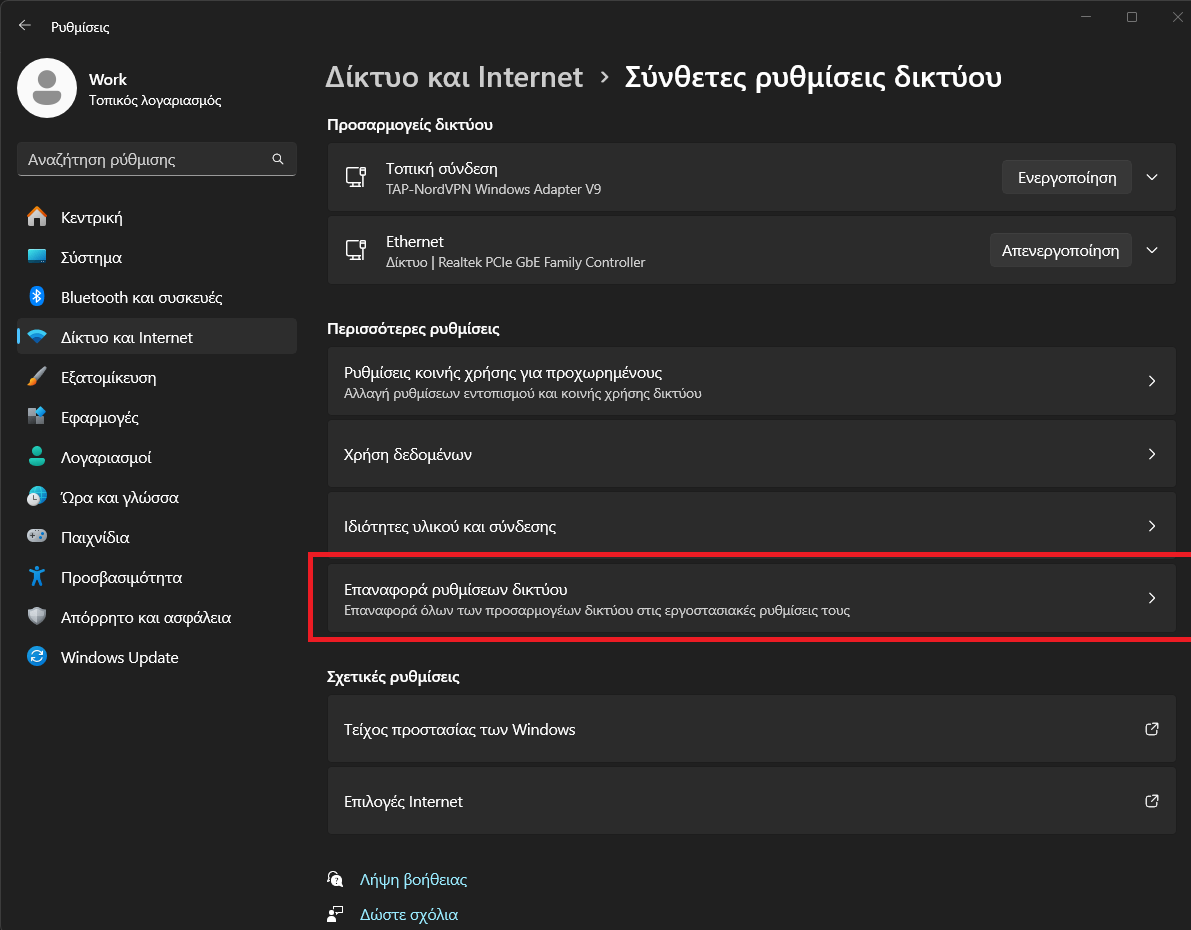1191x930 pixels.
Task: Click the Παιχνίδια gamepad icon
Action: 37,537
